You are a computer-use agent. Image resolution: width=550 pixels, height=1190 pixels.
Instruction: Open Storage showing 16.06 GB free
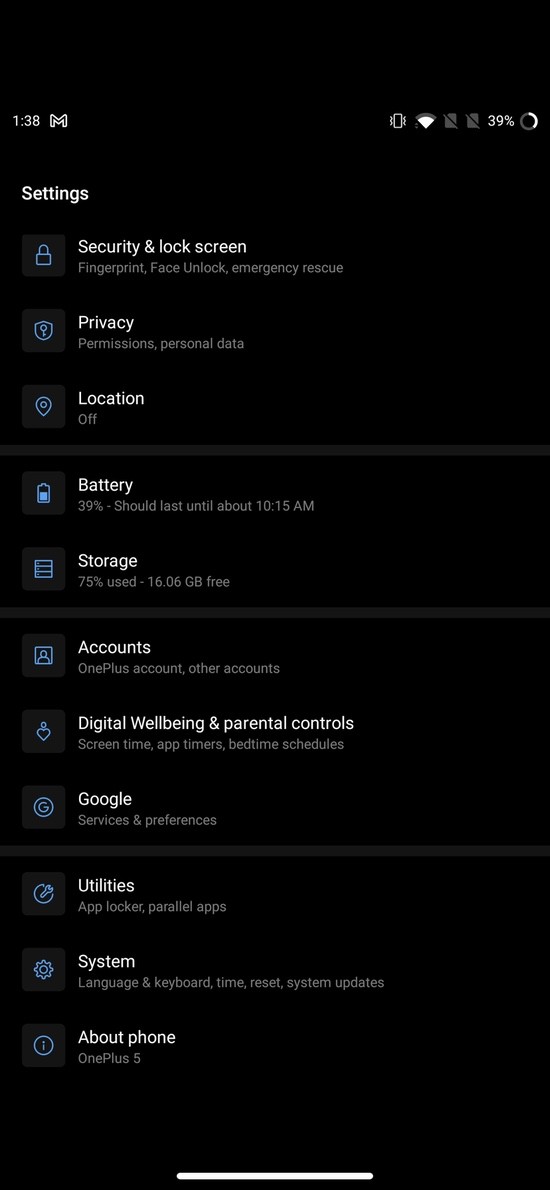[275, 570]
